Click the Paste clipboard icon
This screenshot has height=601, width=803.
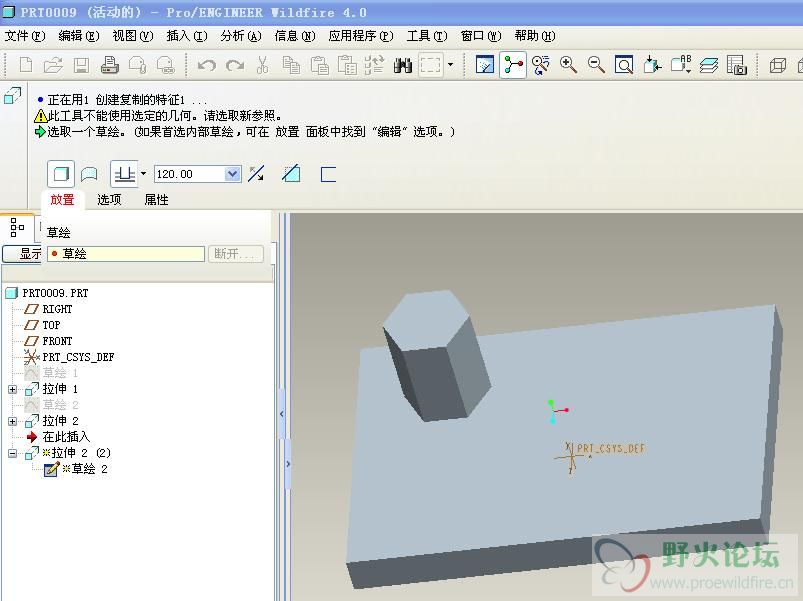319,65
